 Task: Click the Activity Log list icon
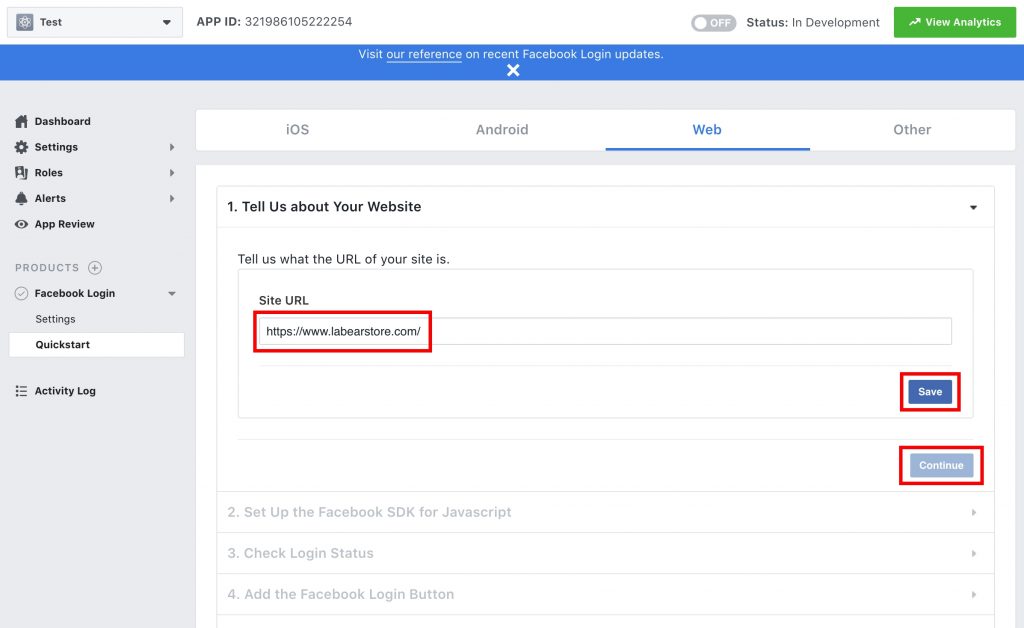click(x=22, y=391)
